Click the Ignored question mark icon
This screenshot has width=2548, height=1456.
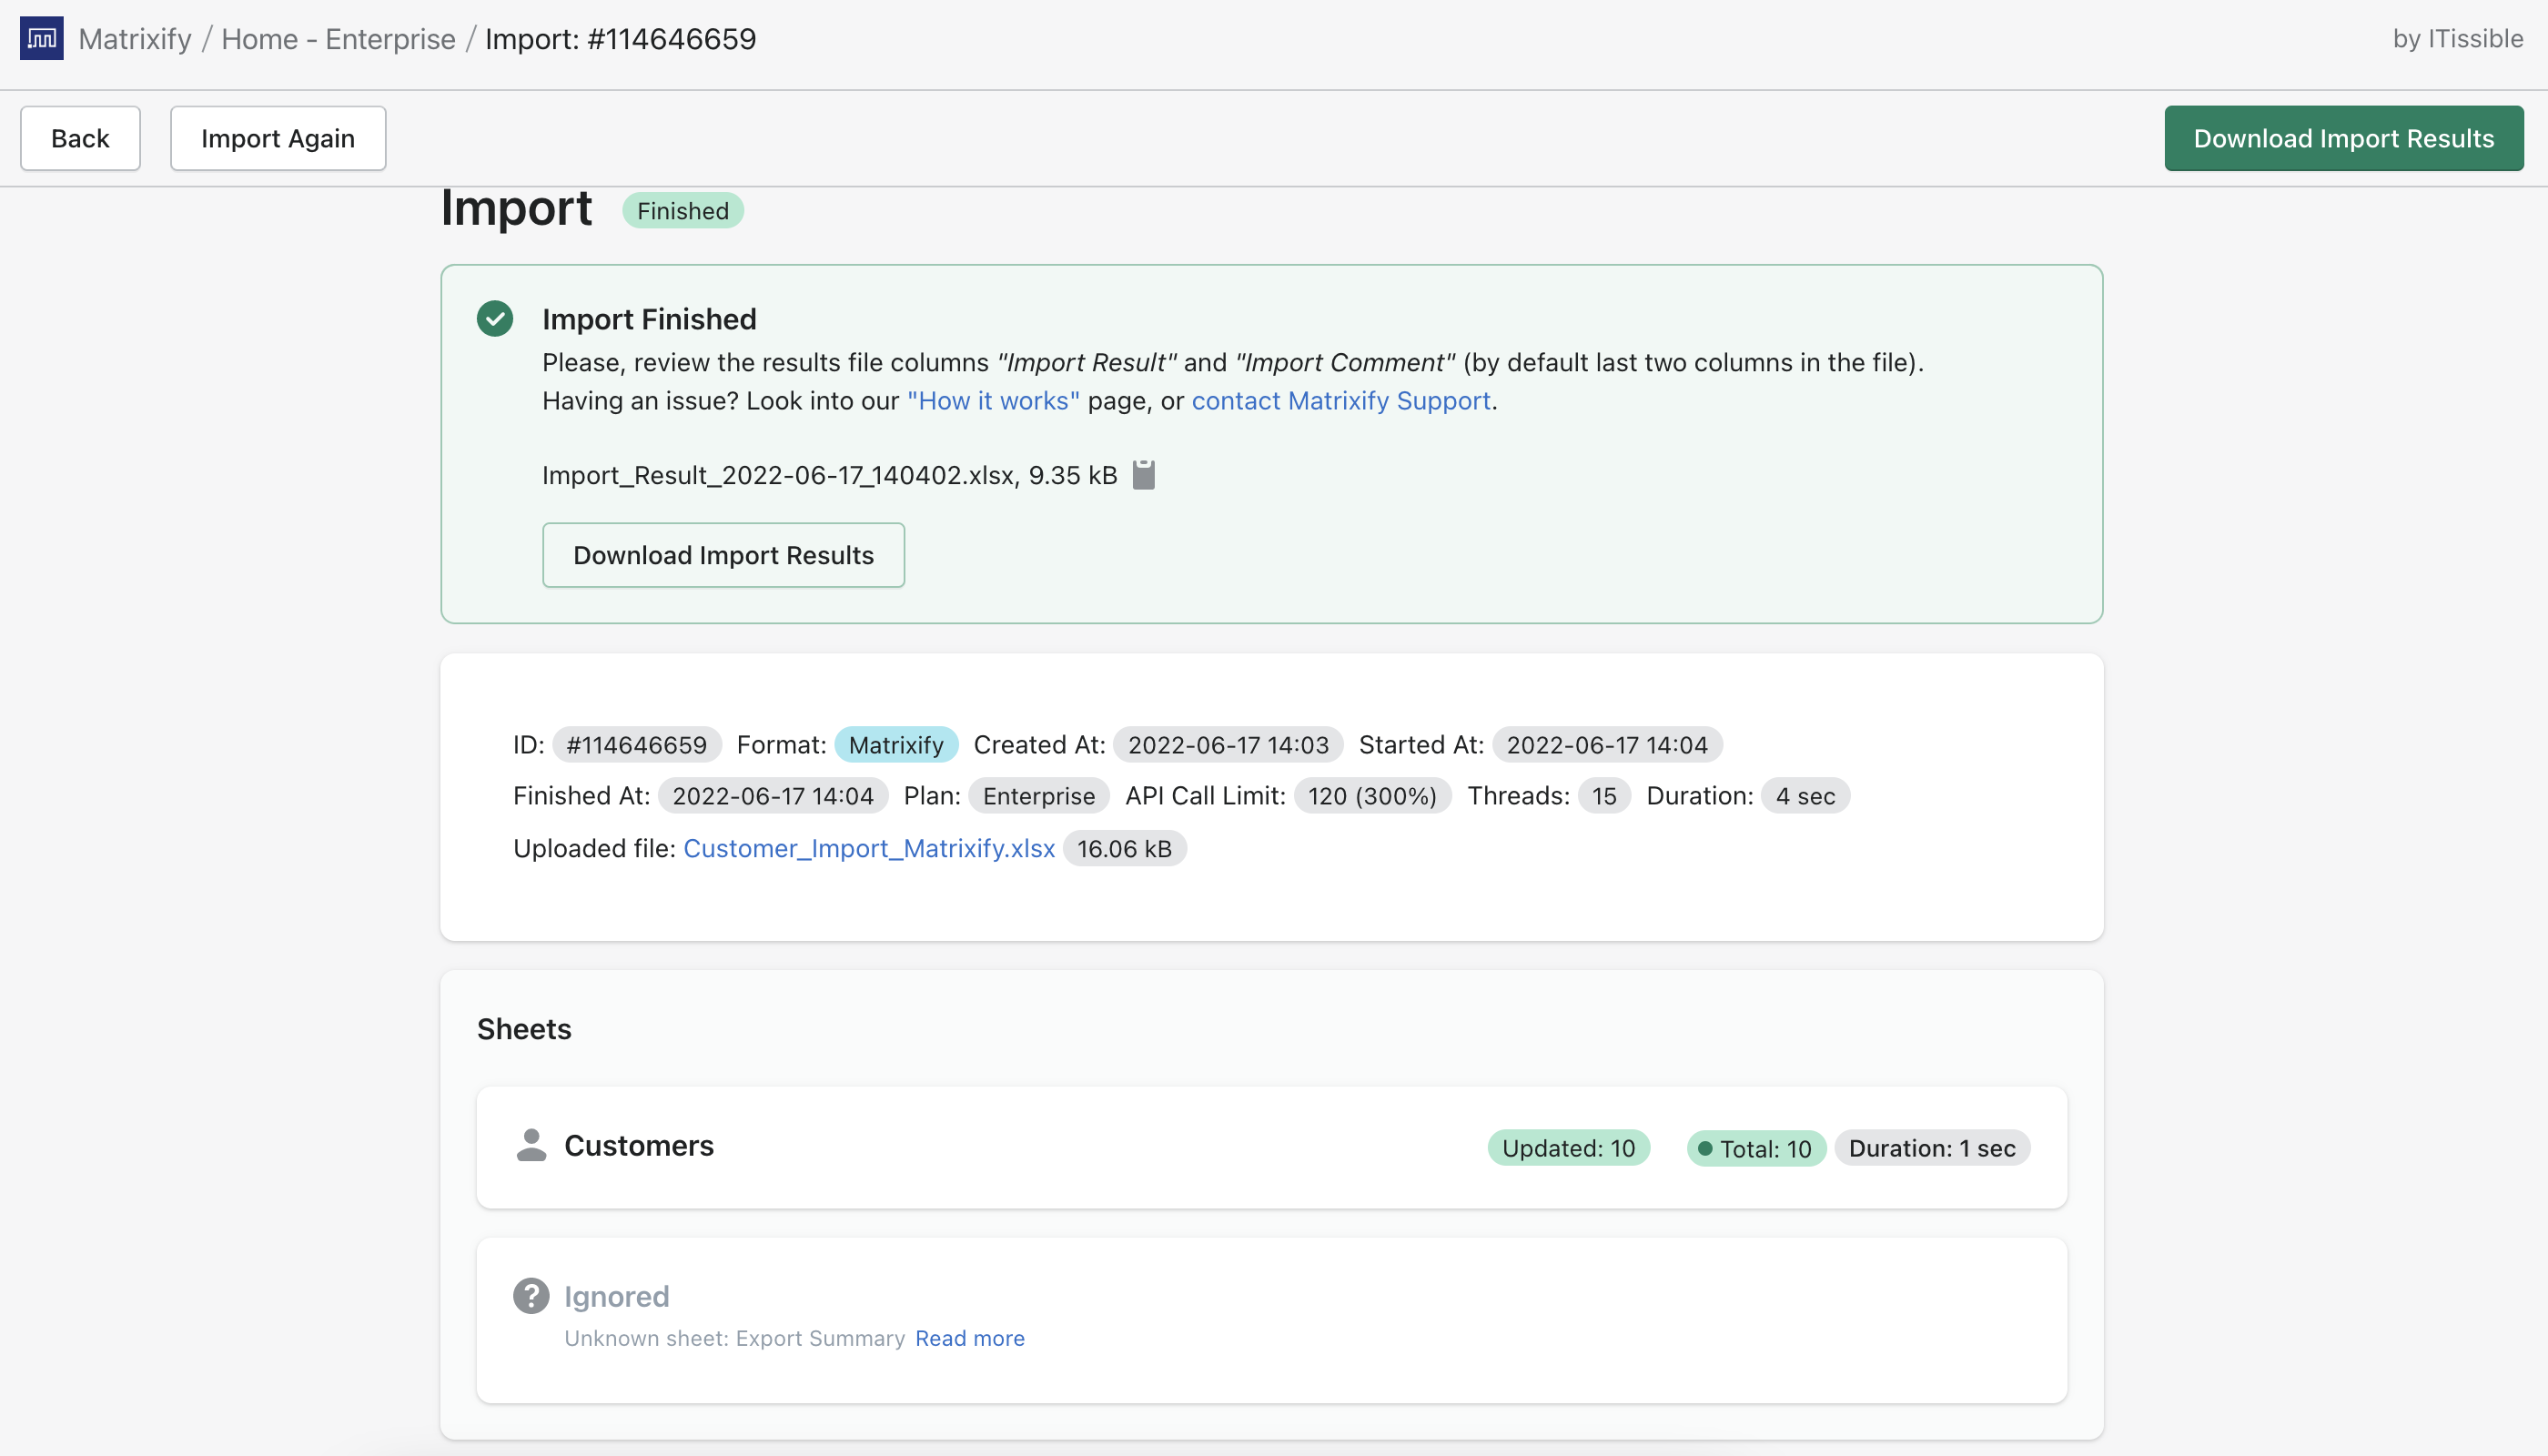(x=531, y=1296)
